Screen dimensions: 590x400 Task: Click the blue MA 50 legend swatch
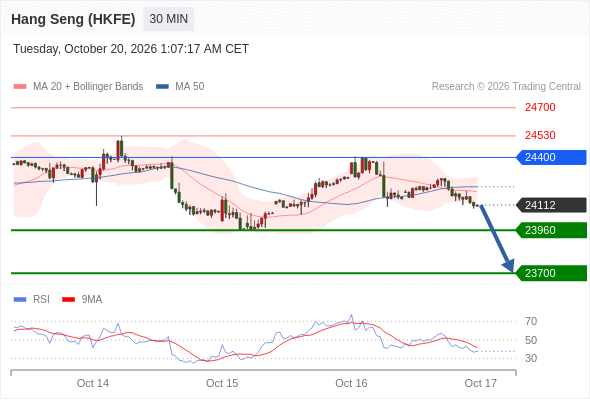(162, 87)
